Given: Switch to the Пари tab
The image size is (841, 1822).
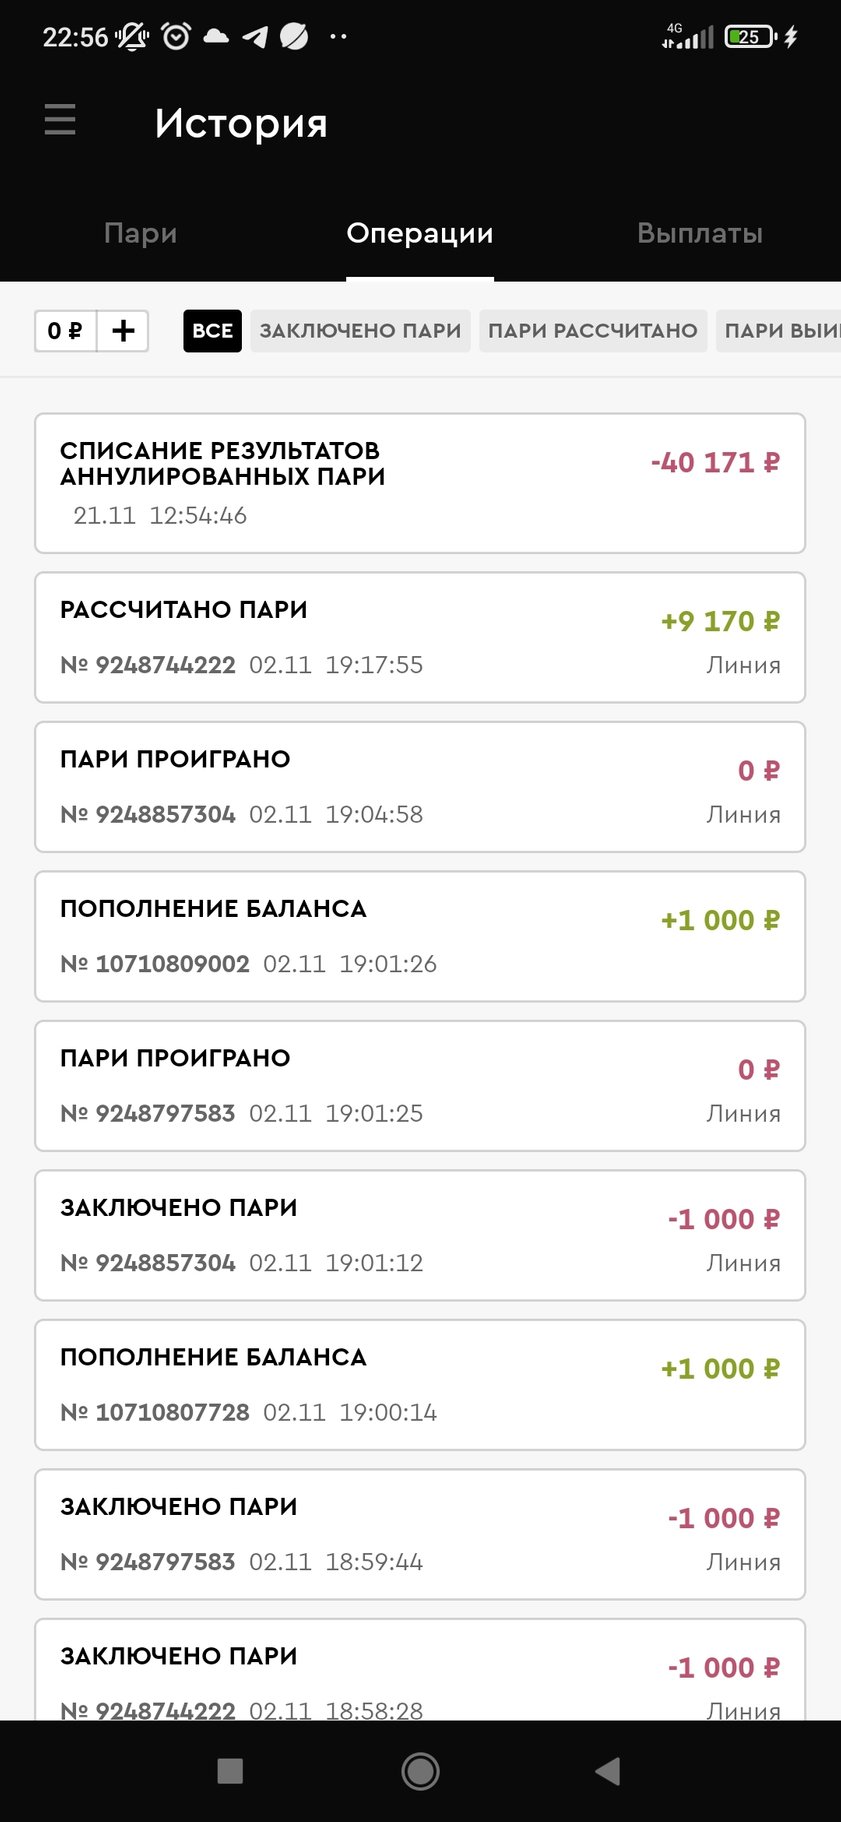Looking at the screenshot, I should click(x=140, y=234).
